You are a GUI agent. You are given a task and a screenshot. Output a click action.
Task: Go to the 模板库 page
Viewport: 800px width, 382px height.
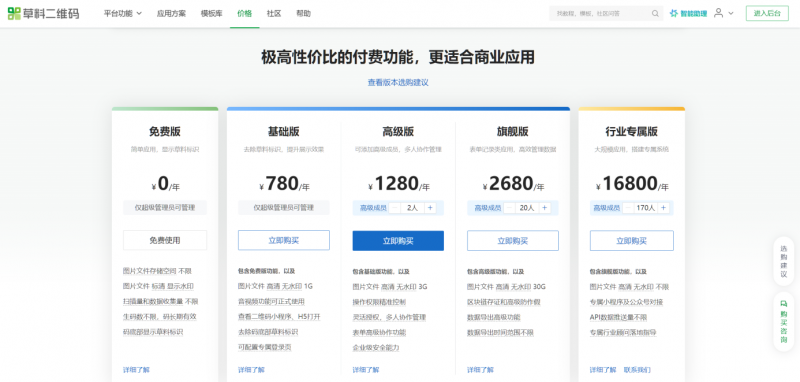click(x=211, y=14)
